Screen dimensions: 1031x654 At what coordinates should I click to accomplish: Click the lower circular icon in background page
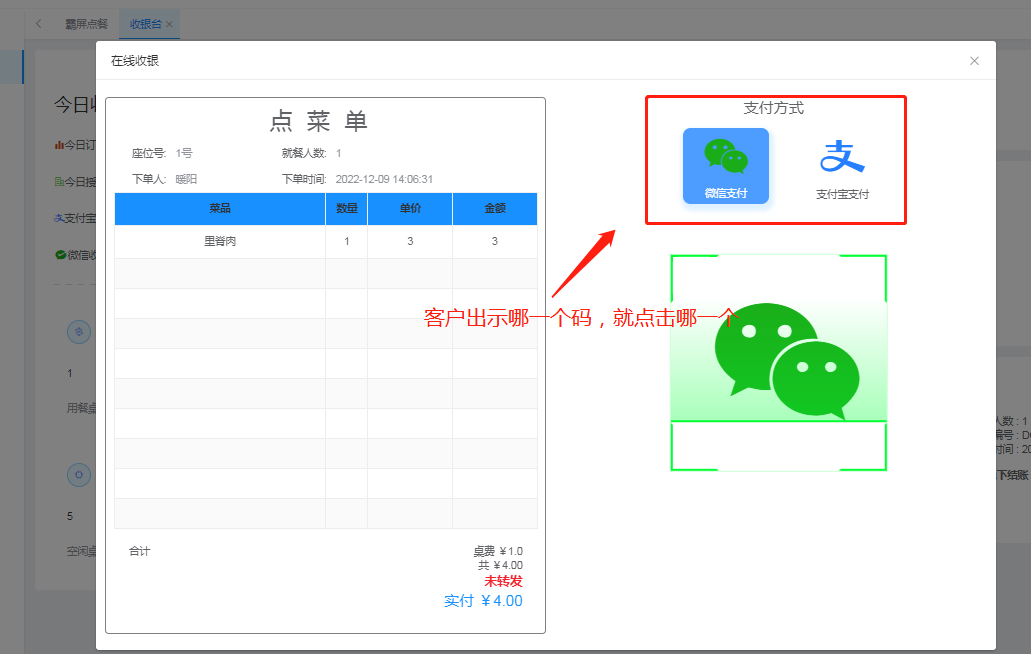(x=79, y=475)
